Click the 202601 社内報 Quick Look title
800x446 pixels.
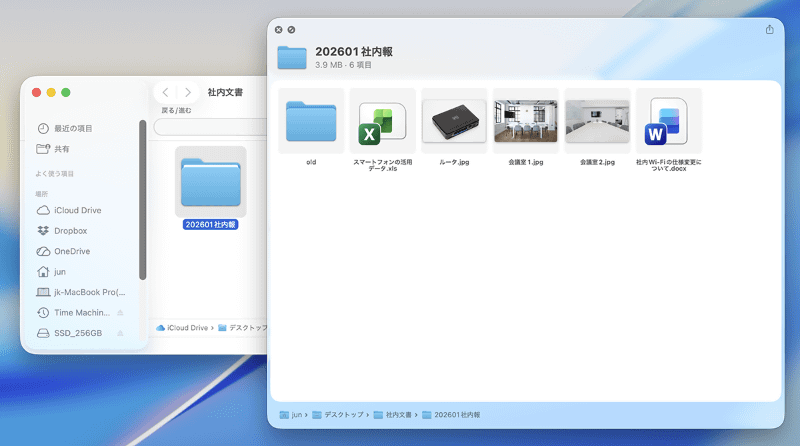pos(354,52)
